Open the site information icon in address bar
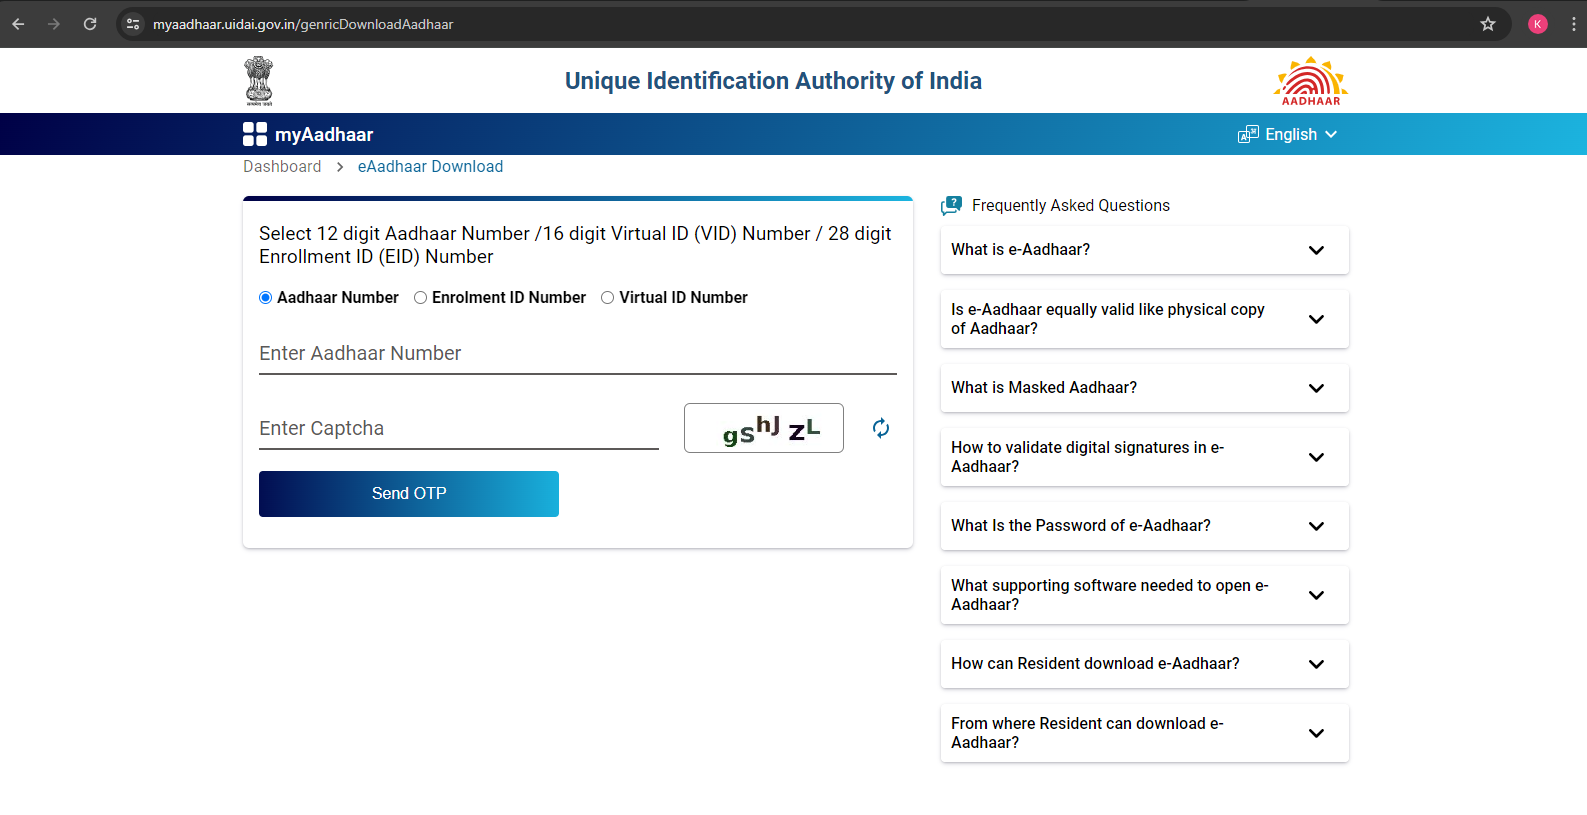This screenshot has width=1587, height=815. [x=133, y=24]
